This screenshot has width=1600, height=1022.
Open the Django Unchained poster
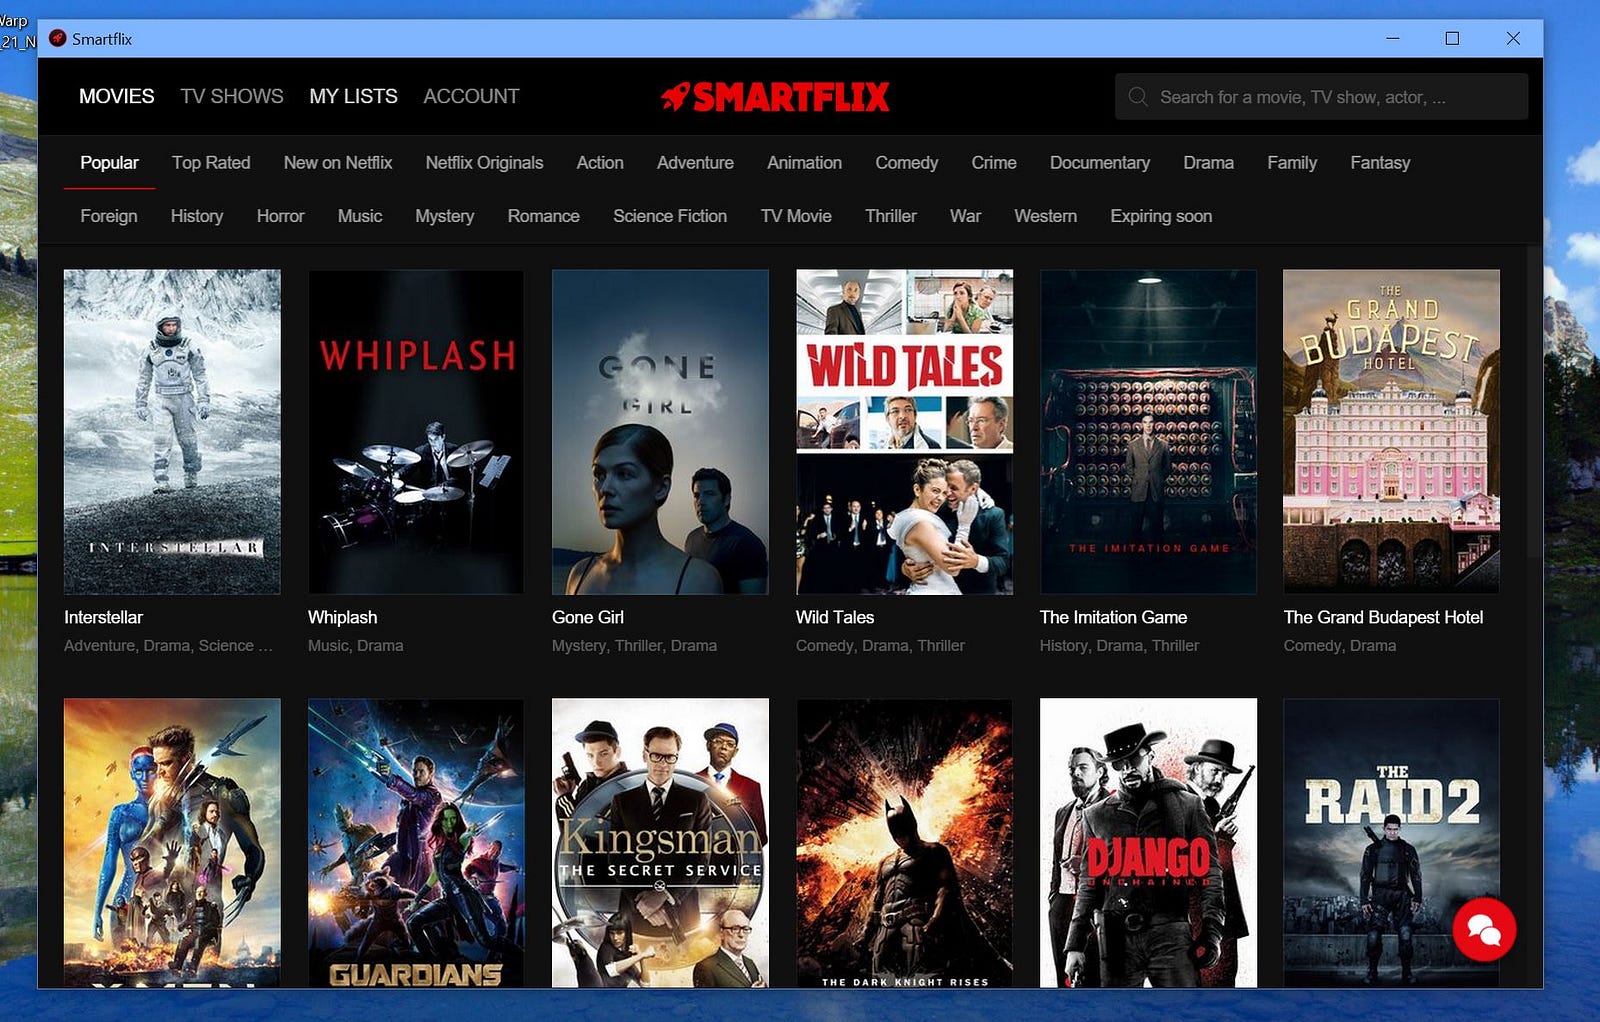click(x=1148, y=843)
